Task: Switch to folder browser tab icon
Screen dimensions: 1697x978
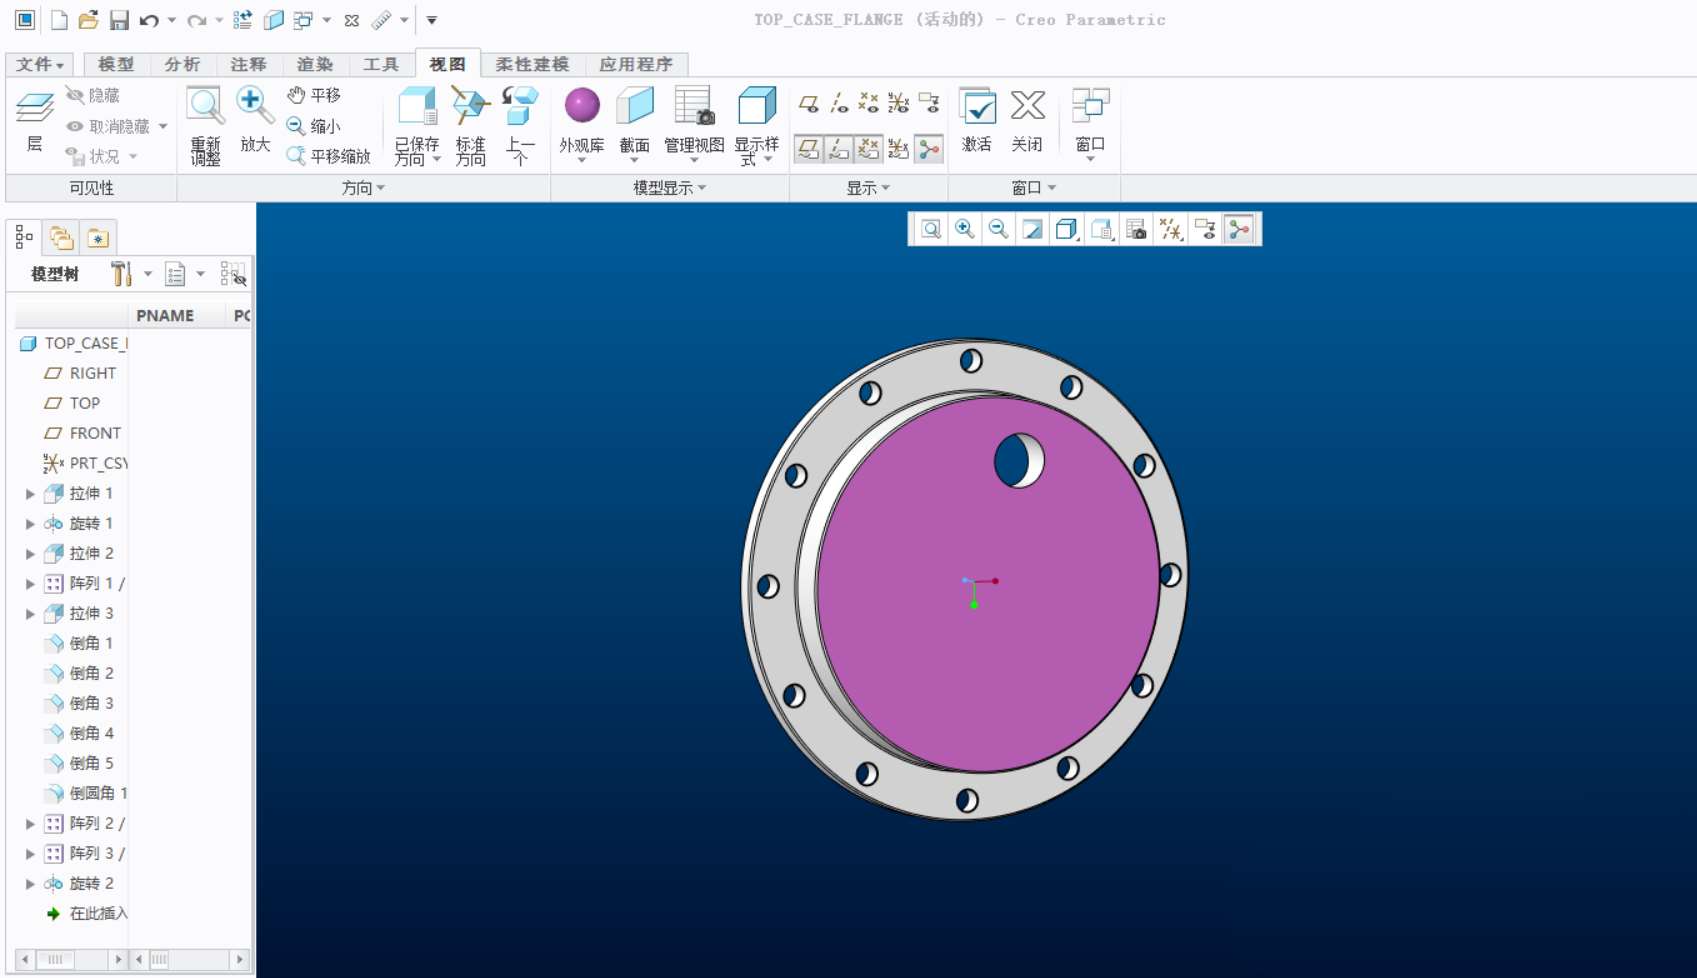Action: (x=61, y=237)
